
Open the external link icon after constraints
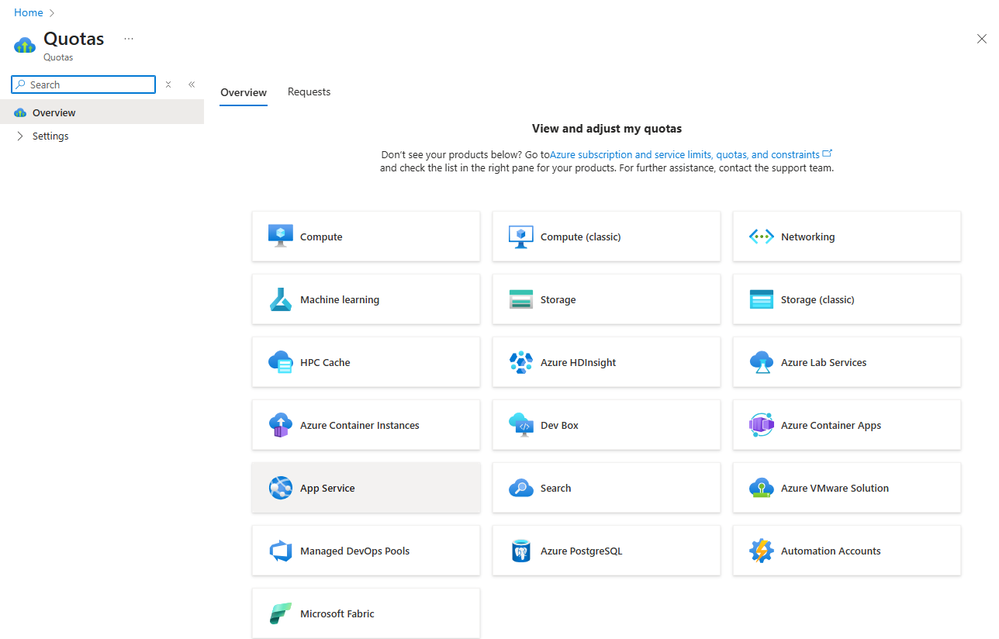(x=827, y=154)
